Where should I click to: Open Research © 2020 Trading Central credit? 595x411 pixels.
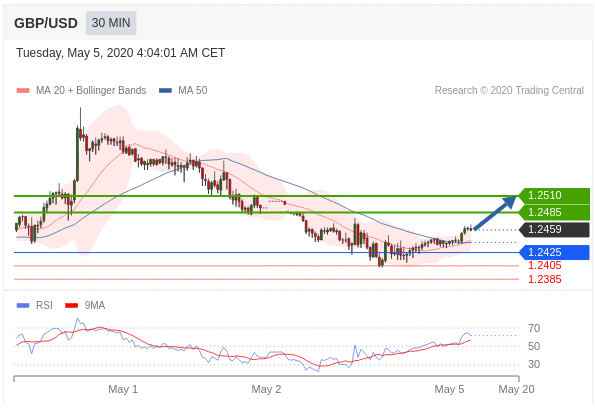click(509, 90)
